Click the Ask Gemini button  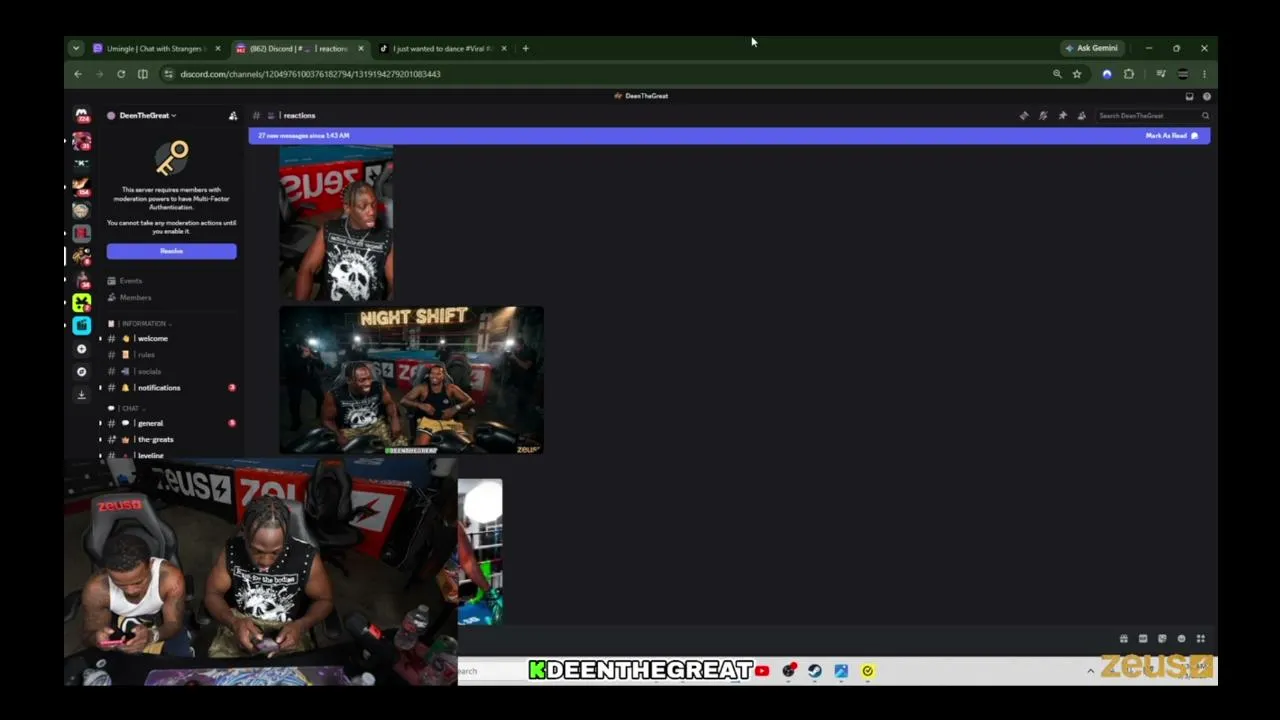(x=1092, y=48)
